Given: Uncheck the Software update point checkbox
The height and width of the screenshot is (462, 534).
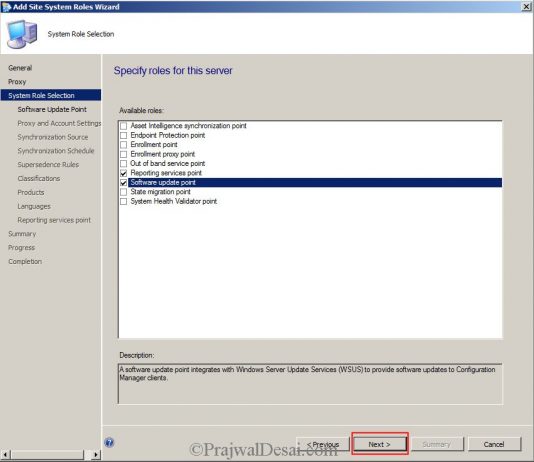Looking at the screenshot, I should [x=124, y=182].
